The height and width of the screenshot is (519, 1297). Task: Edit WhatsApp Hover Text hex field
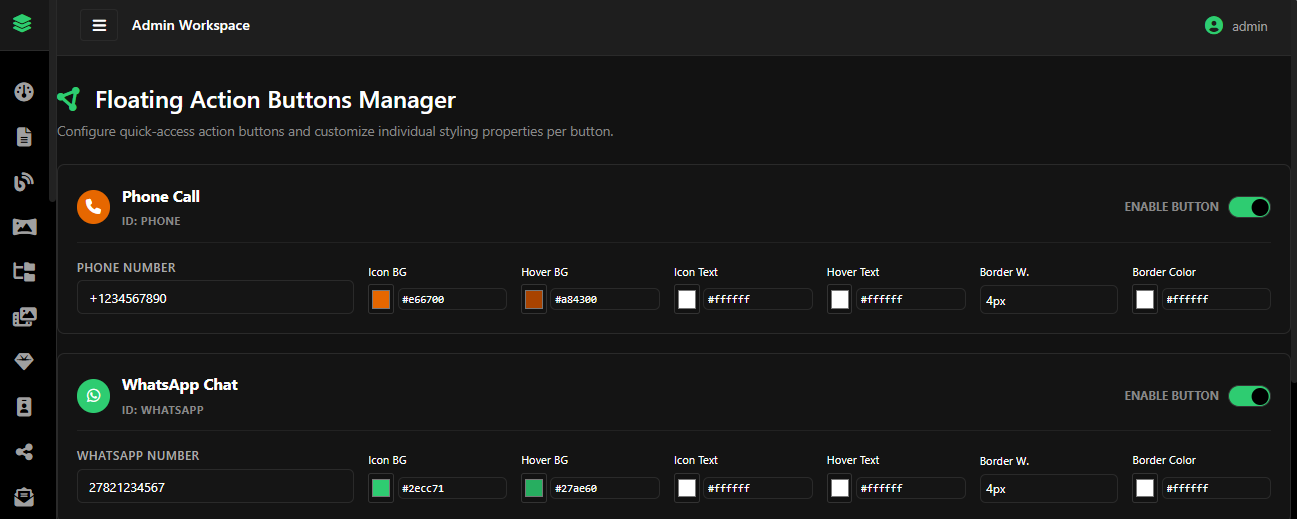911,488
